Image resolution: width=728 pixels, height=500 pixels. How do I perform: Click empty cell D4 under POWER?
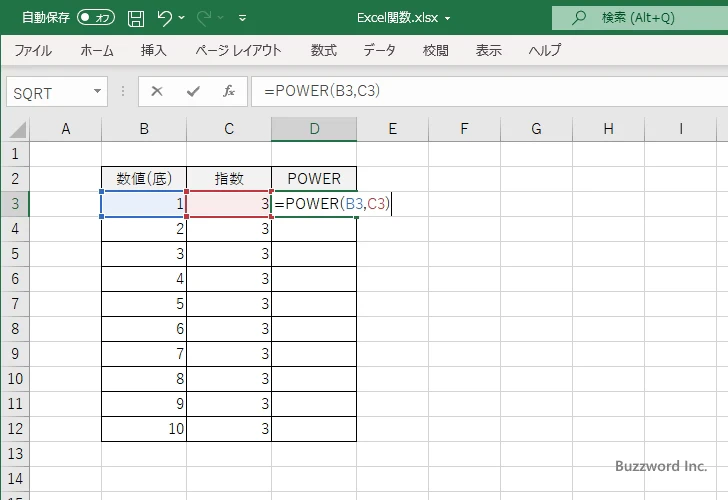point(314,229)
